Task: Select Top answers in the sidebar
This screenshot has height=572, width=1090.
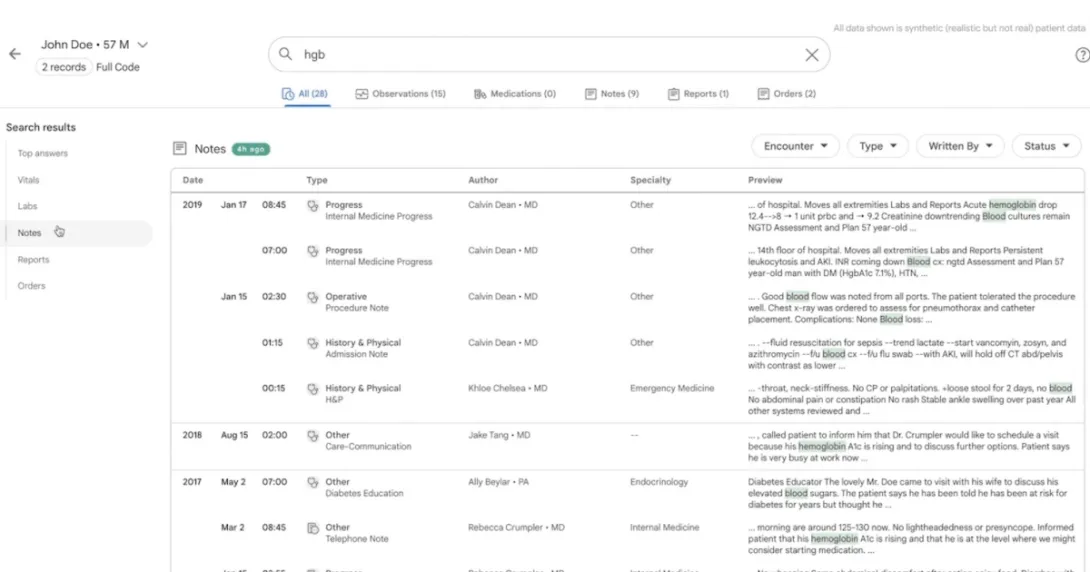Action: (x=43, y=153)
